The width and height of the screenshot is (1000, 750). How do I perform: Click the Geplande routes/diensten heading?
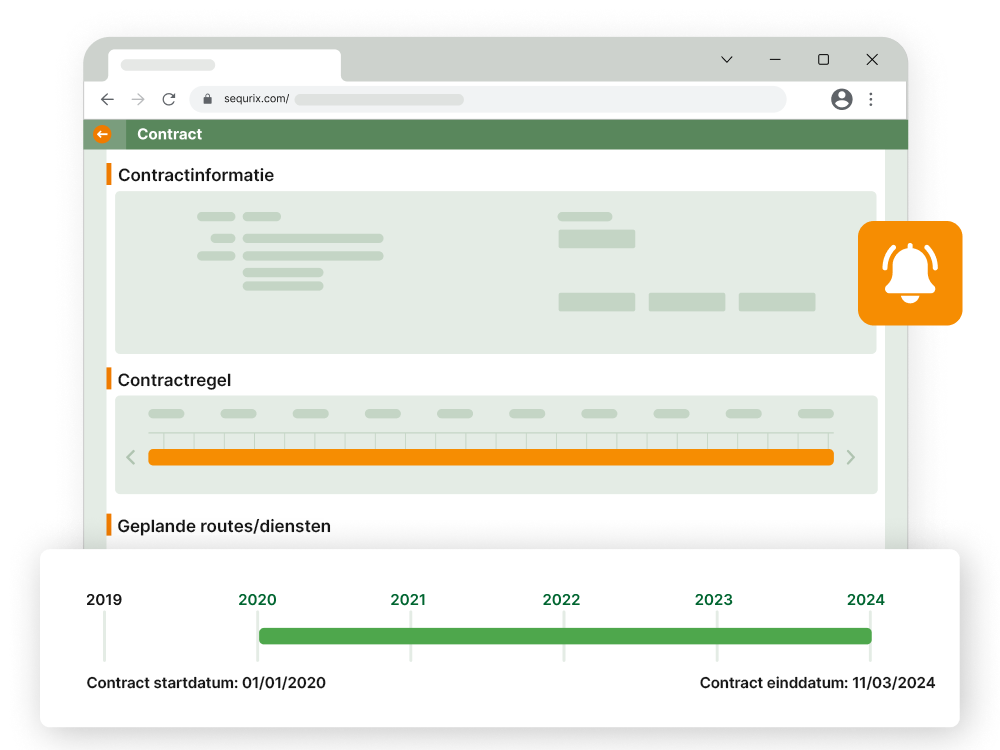tap(224, 526)
